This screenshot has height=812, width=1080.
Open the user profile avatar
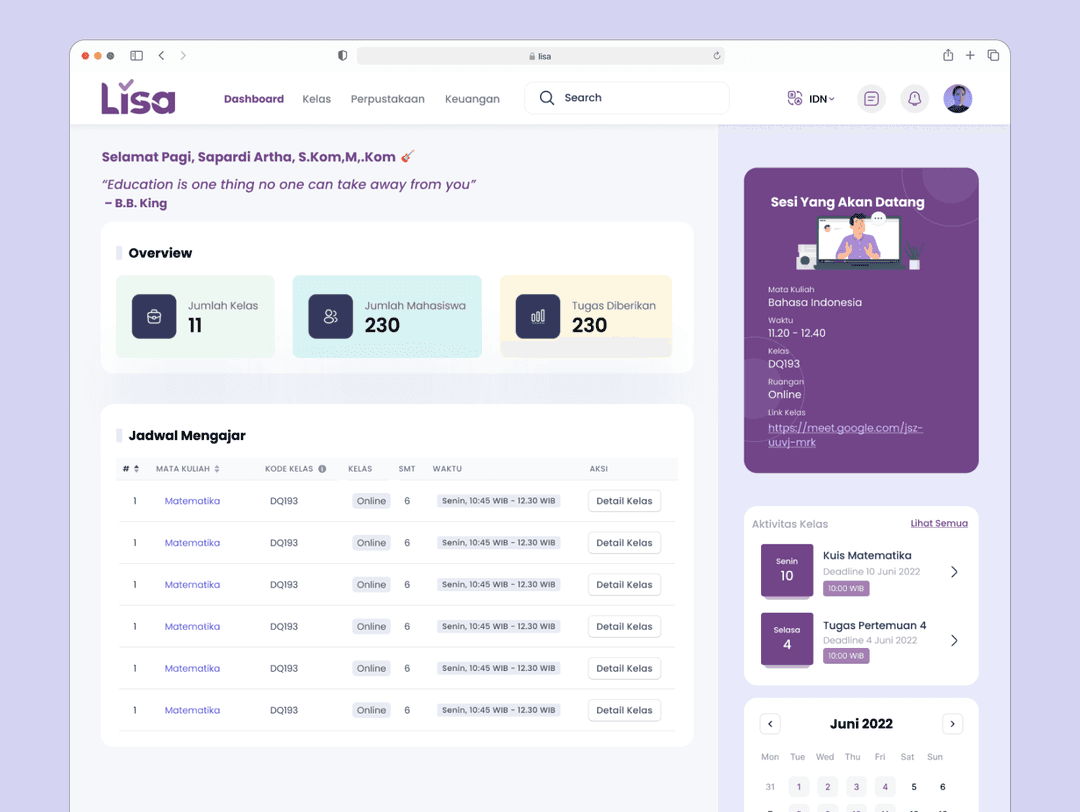957,98
